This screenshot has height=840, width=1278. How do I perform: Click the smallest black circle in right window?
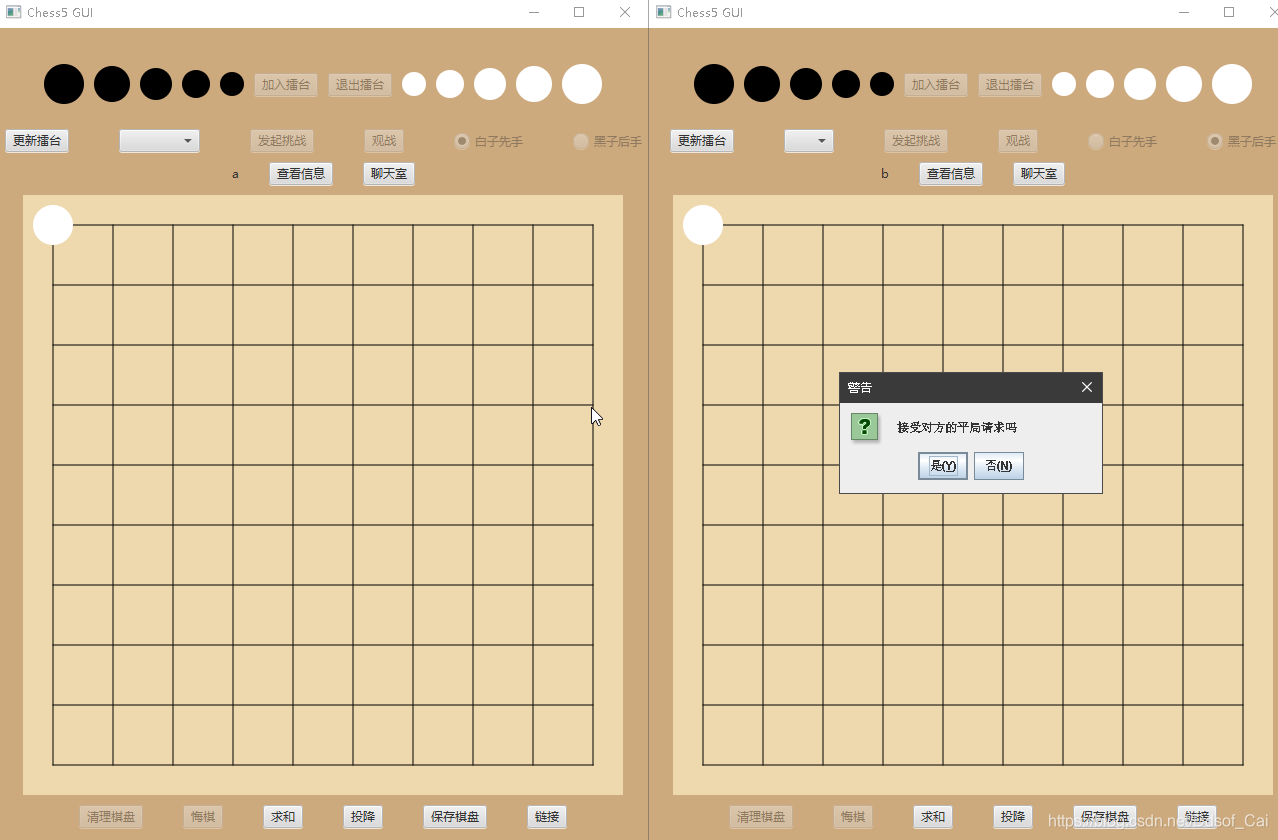click(x=882, y=84)
